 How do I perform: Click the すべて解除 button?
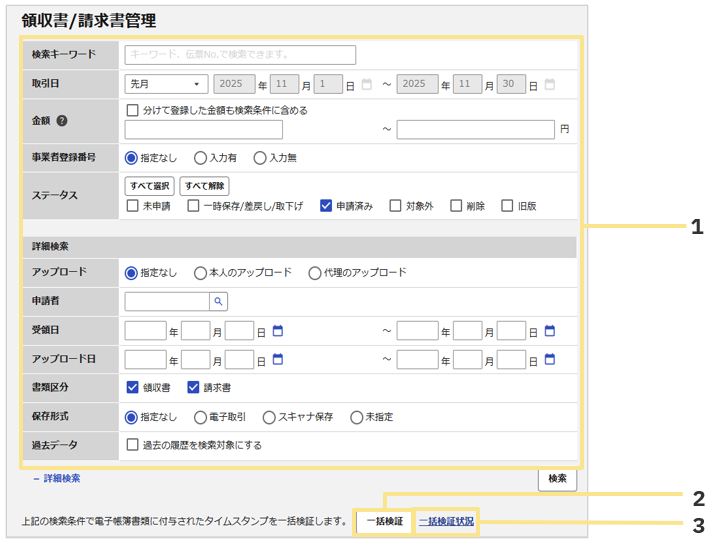205,186
